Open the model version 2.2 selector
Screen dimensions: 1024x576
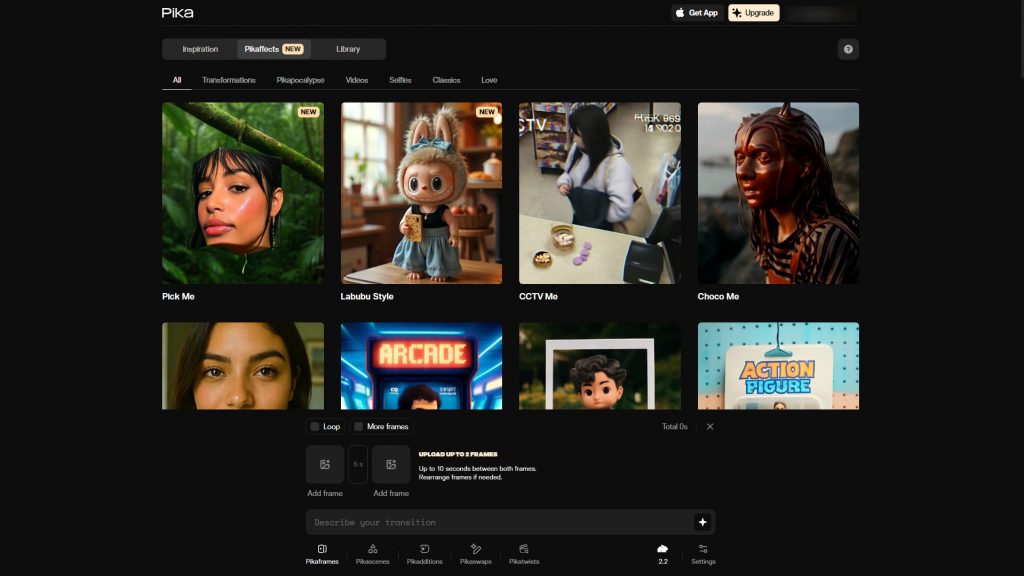(x=662, y=554)
